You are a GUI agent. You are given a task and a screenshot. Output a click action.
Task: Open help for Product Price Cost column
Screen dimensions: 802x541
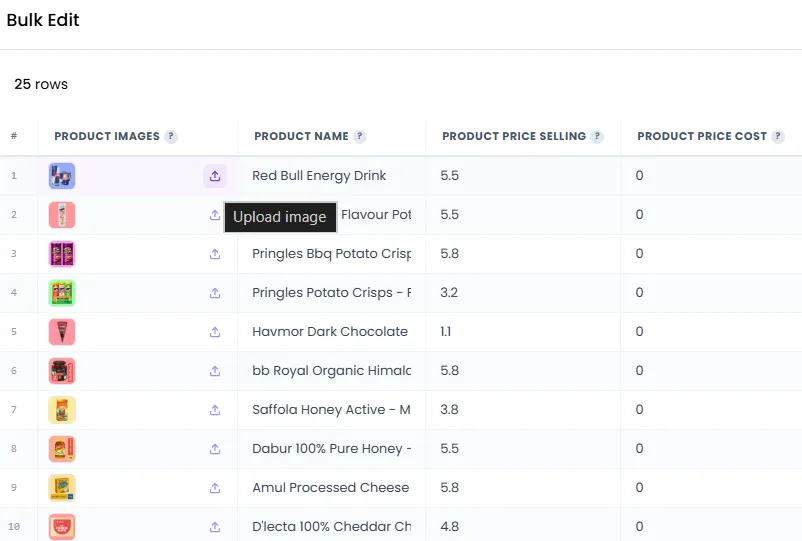pos(778,137)
